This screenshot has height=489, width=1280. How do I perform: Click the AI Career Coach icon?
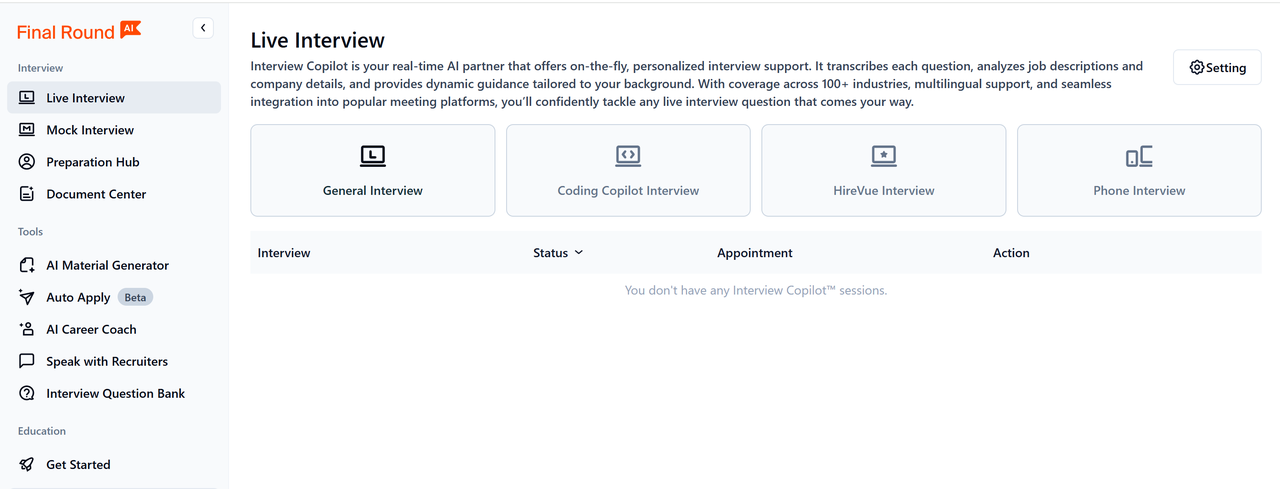tap(27, 329)
